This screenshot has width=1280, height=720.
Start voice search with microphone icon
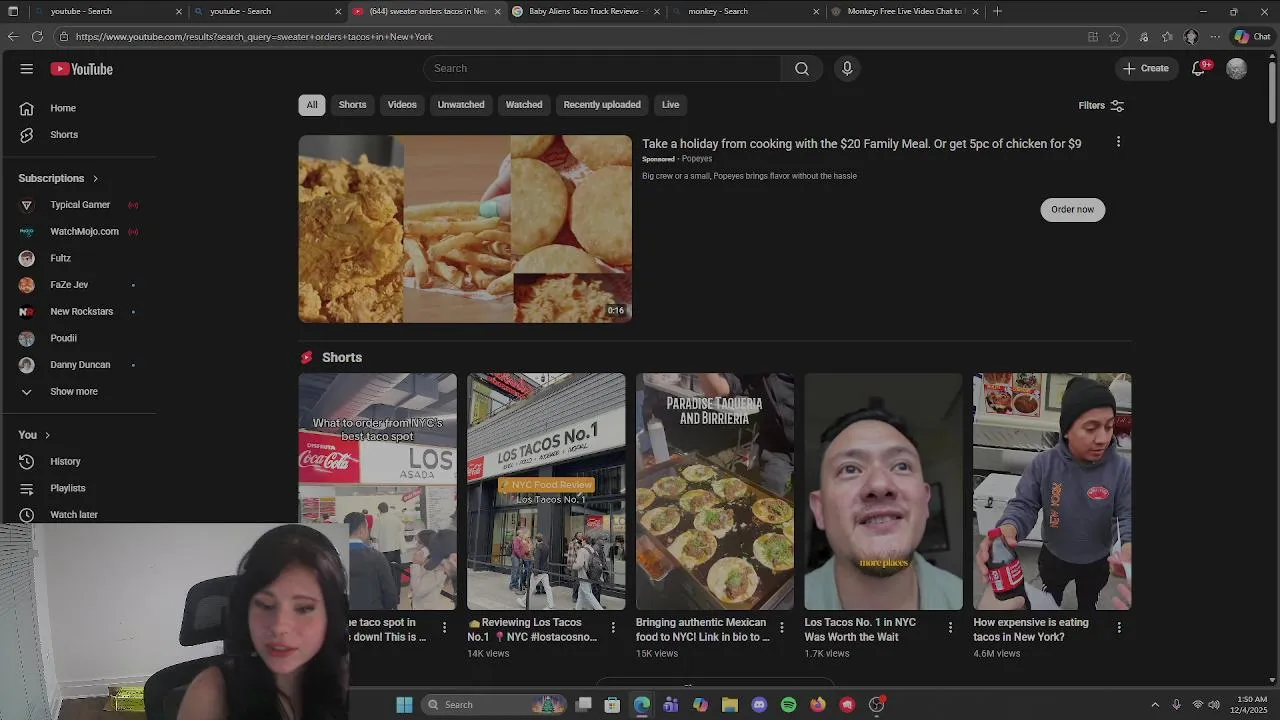click(847, 68)
